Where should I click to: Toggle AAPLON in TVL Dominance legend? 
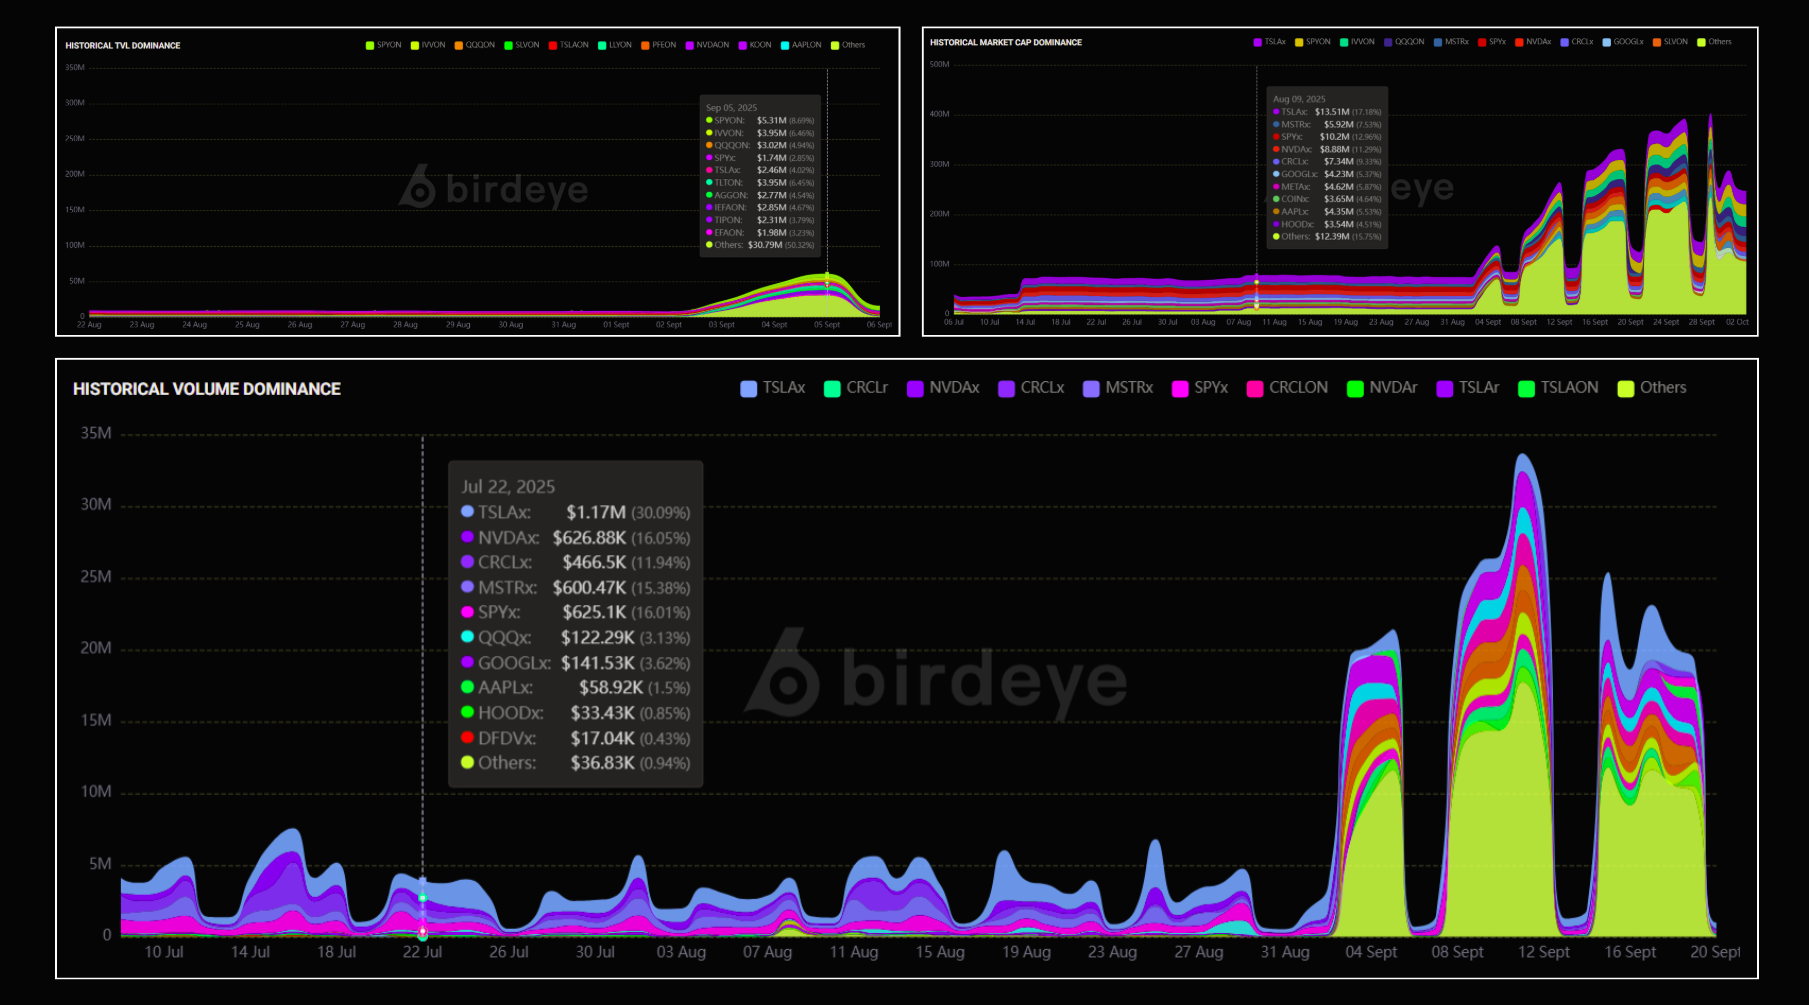[x=801, y=45]
